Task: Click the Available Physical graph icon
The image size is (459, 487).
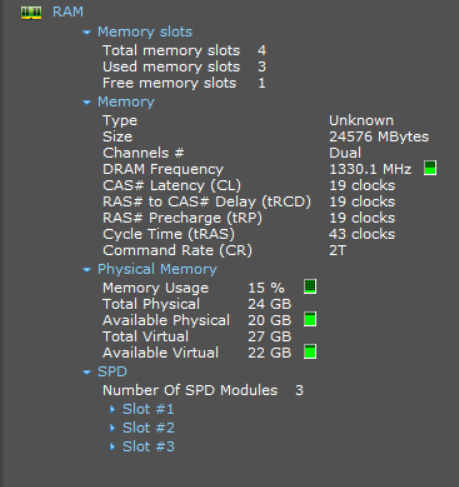Action: tap(310, 319)
